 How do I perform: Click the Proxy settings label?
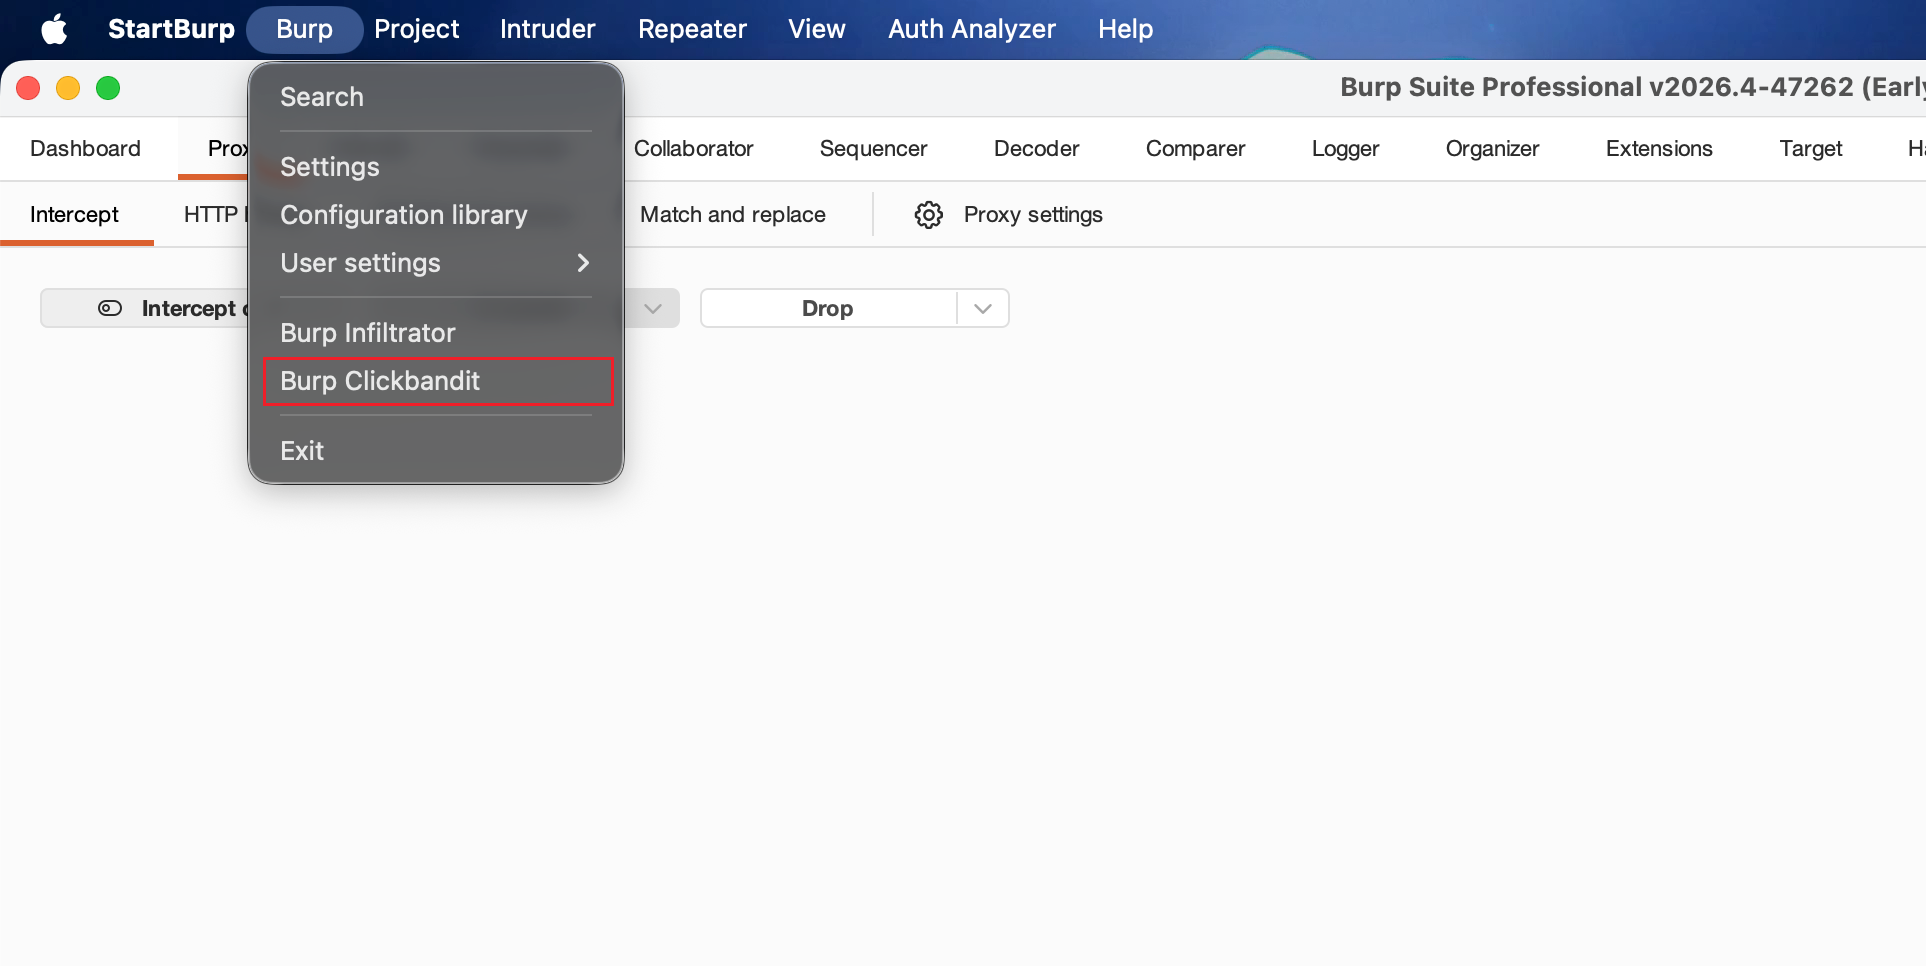[1033, 215]
